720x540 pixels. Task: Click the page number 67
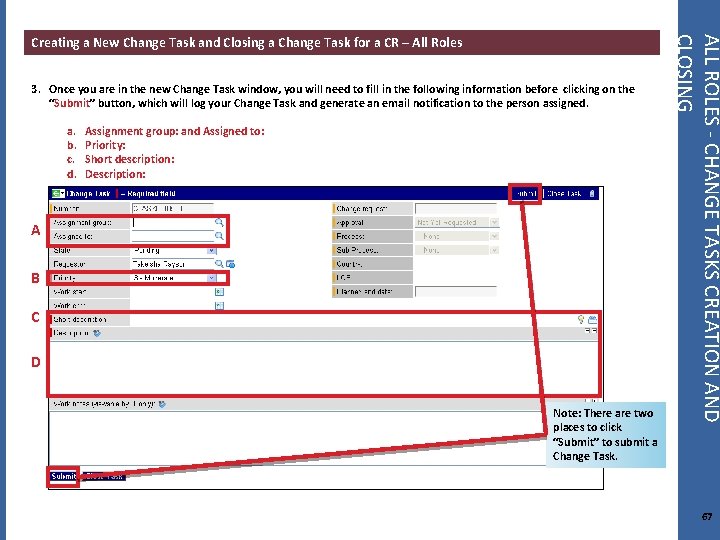(707, 516)
